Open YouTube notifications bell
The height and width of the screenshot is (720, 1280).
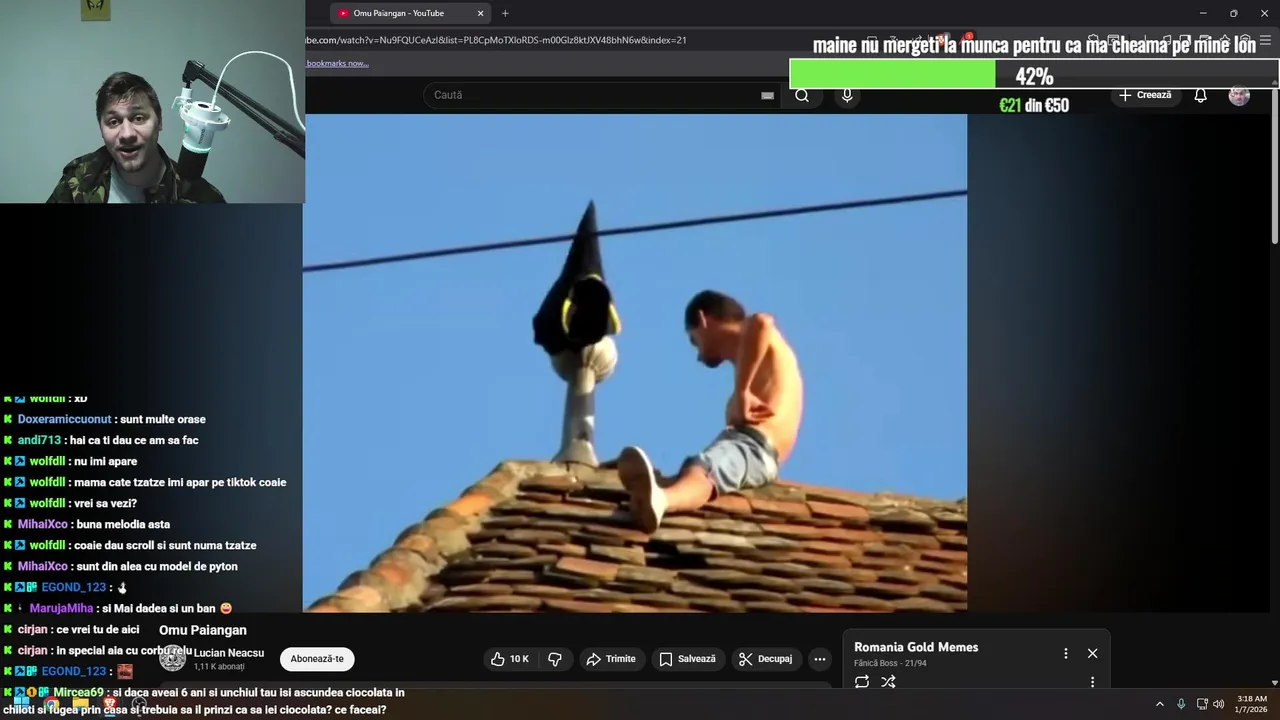click(x=1200, y=95)
